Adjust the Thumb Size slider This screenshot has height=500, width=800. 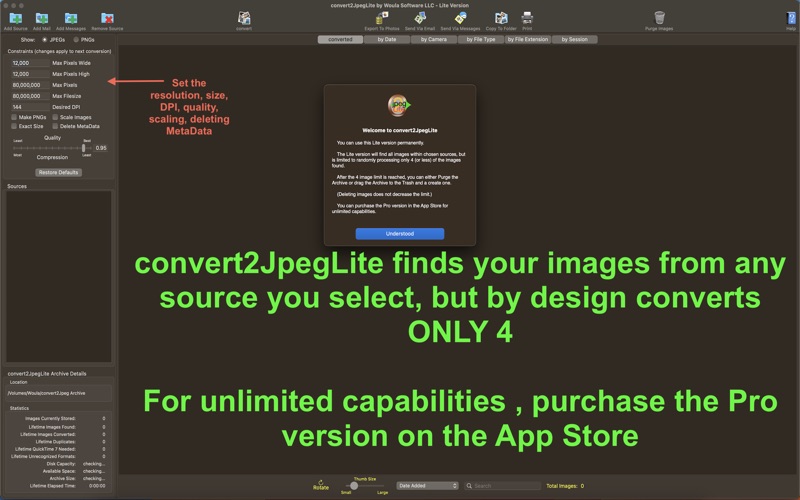tap(364, 486)
